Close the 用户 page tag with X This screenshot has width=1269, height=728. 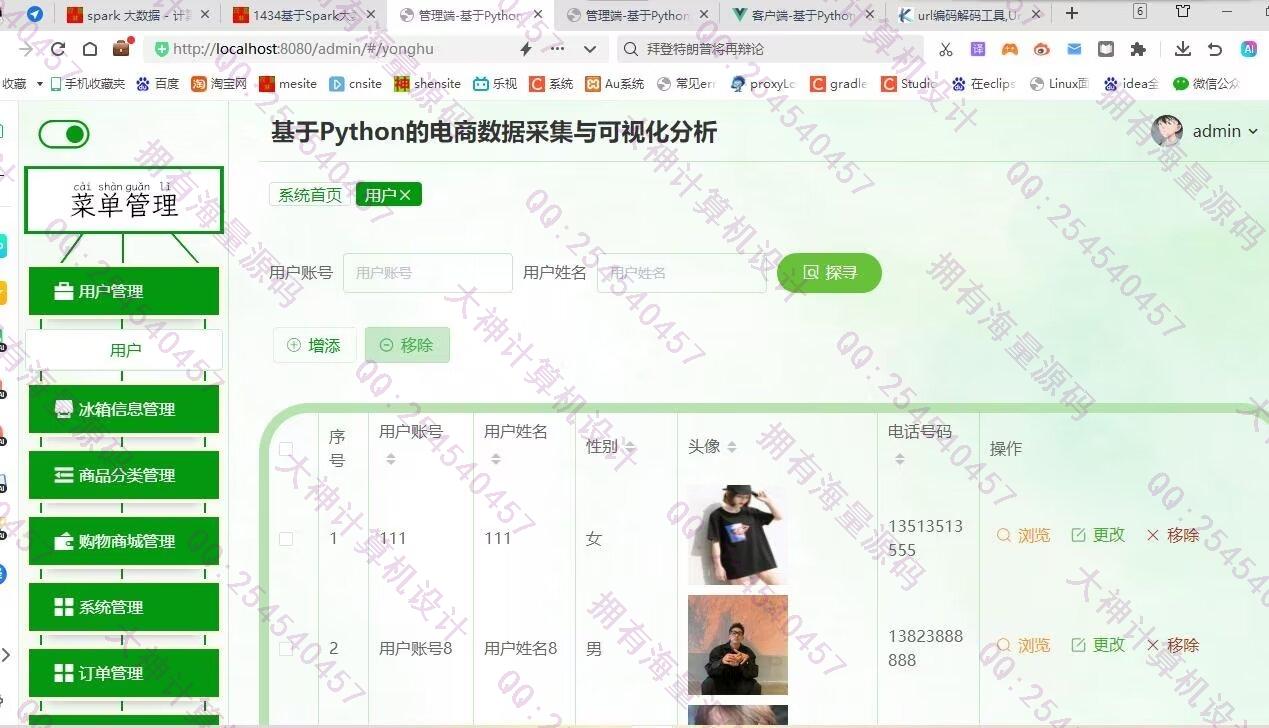tap(405, 195)
